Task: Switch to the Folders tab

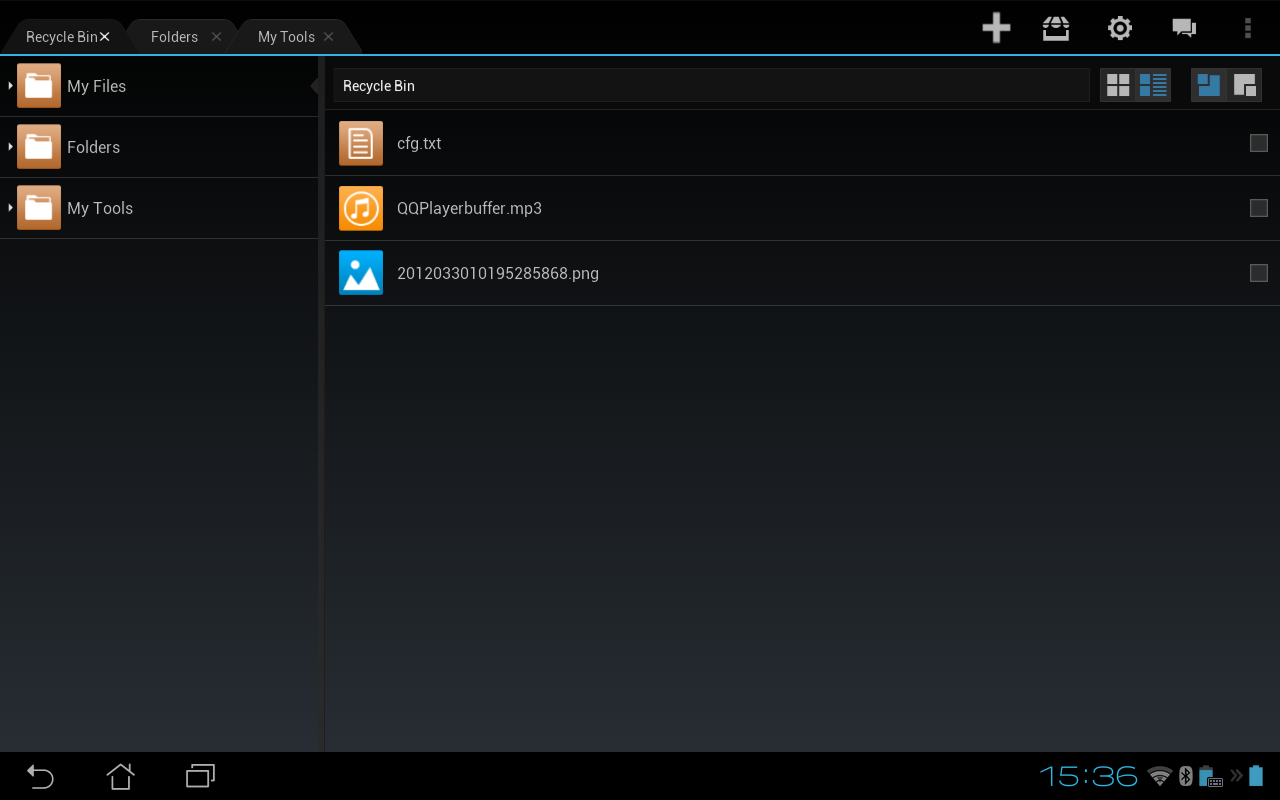Action: point(174,36)
